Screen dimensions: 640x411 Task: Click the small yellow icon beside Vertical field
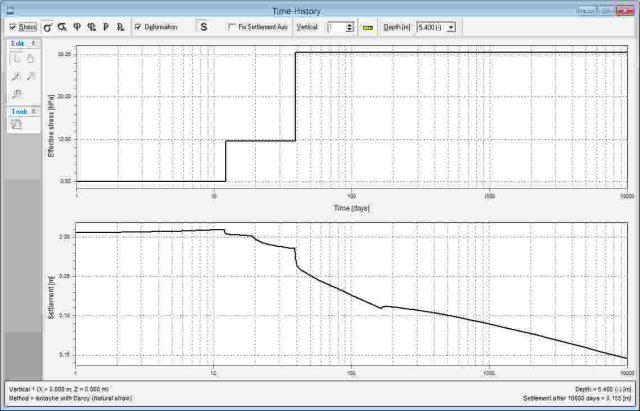367,27
